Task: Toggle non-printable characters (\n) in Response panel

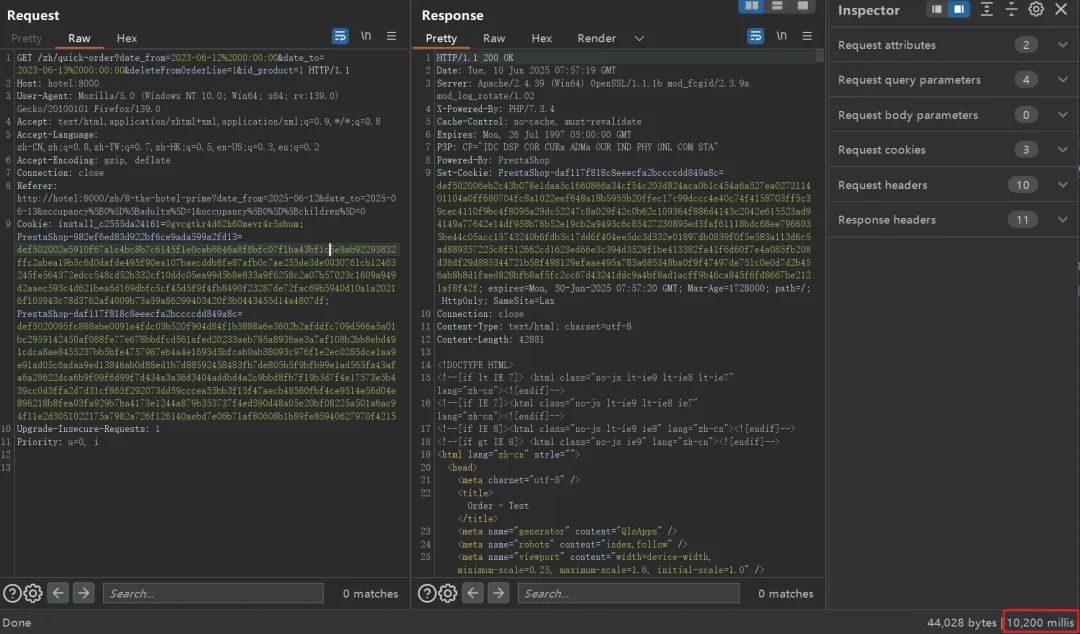Action: pos(782,36)
